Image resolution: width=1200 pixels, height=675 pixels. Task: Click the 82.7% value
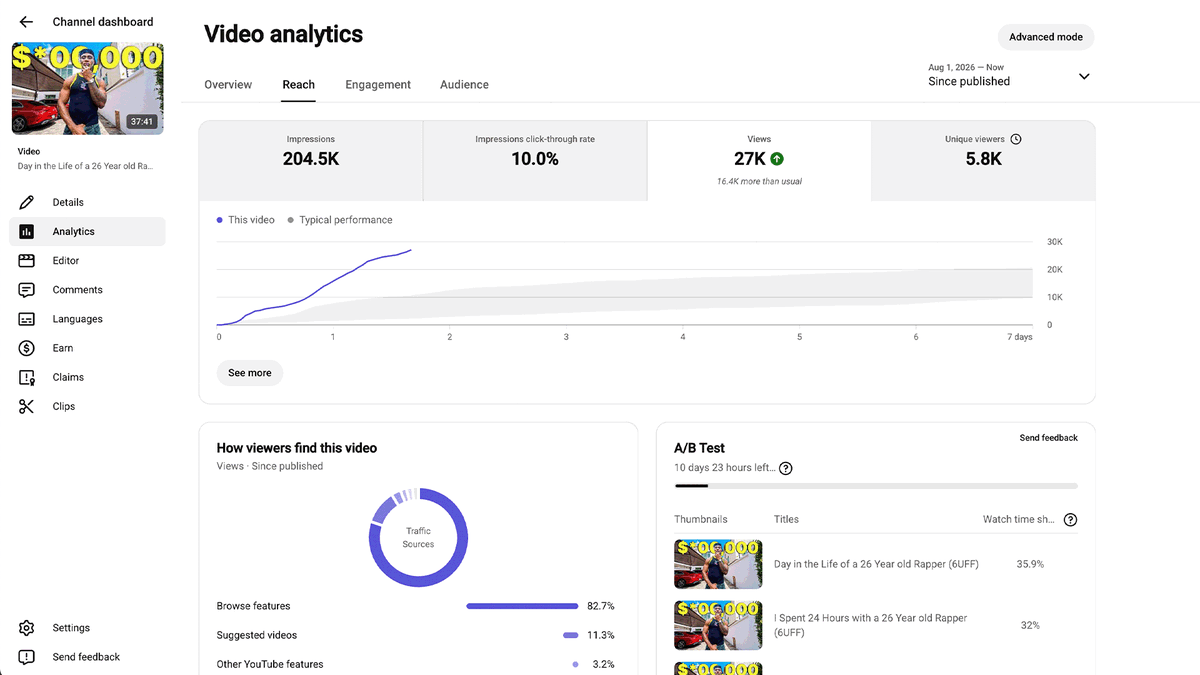[601, 606]
